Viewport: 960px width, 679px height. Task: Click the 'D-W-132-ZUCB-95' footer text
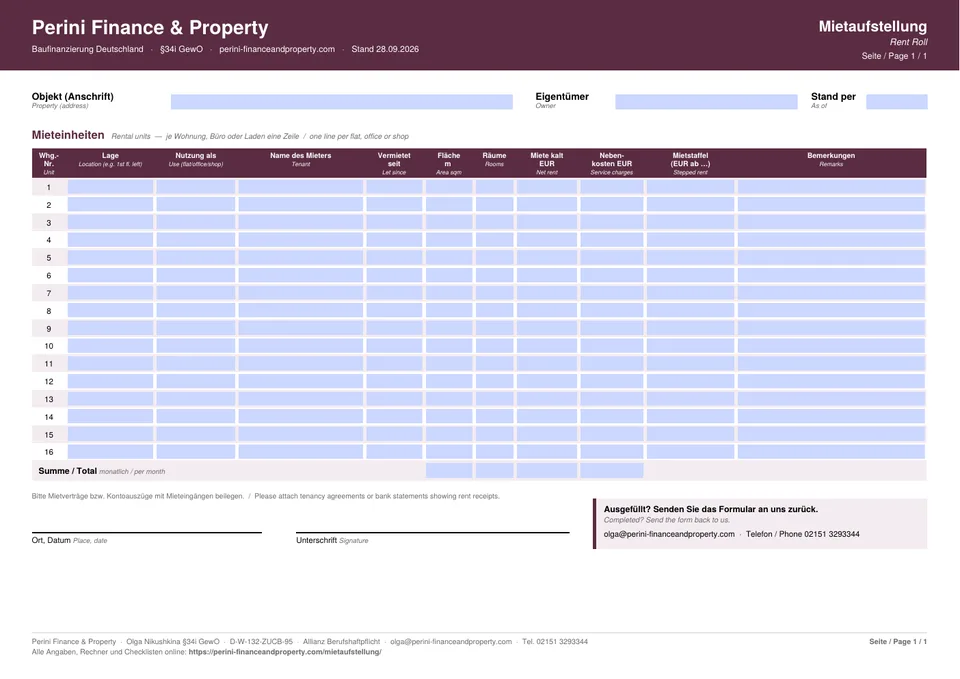point(261,642)
